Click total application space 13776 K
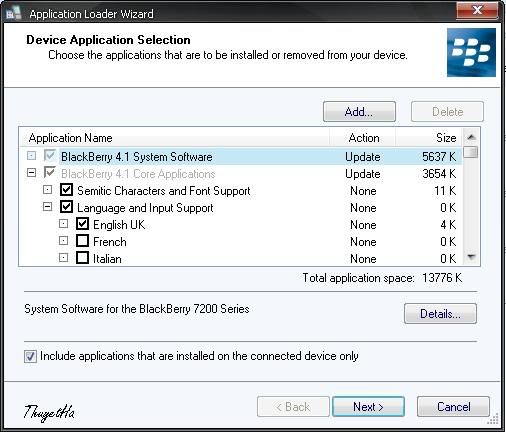This screenshot has height=433, width=506. 442,278
